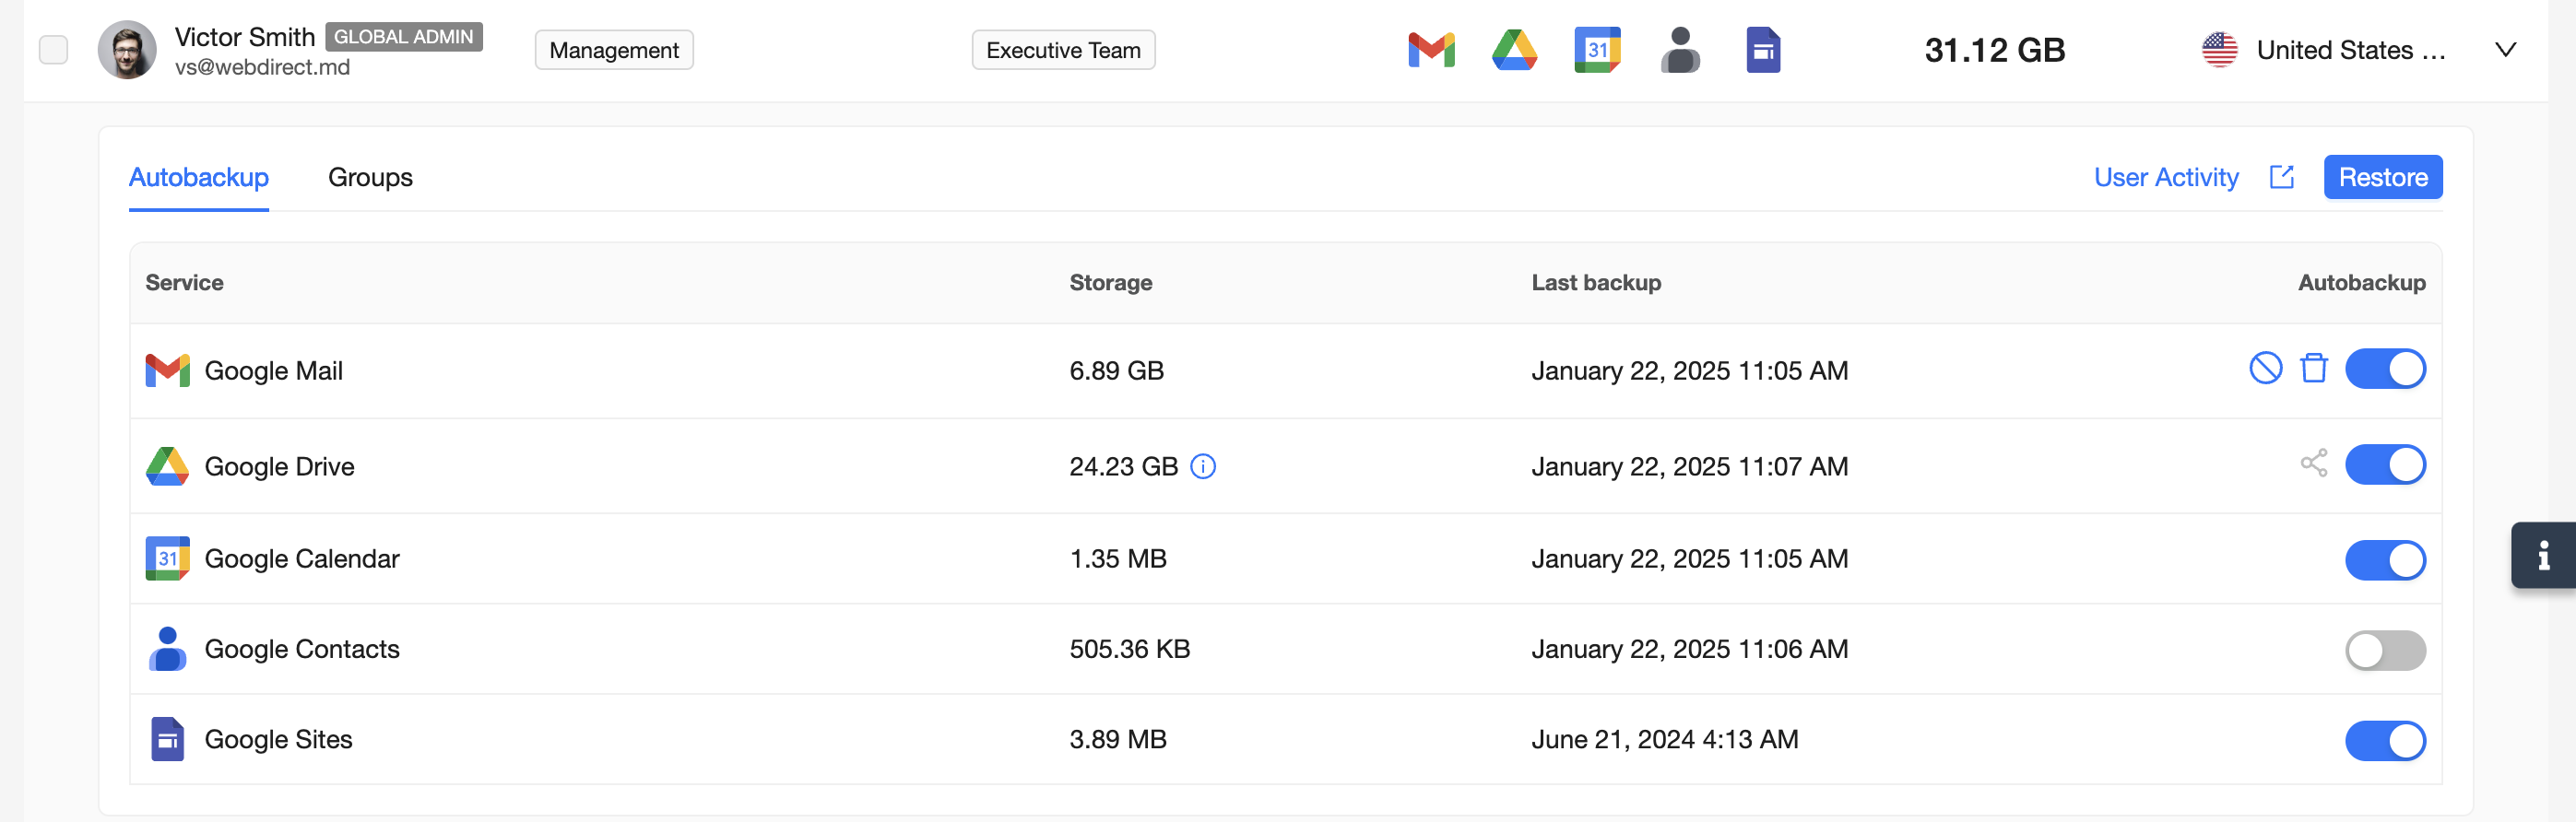Turn off Google Sites autobackup

(x=2385, y=741)
